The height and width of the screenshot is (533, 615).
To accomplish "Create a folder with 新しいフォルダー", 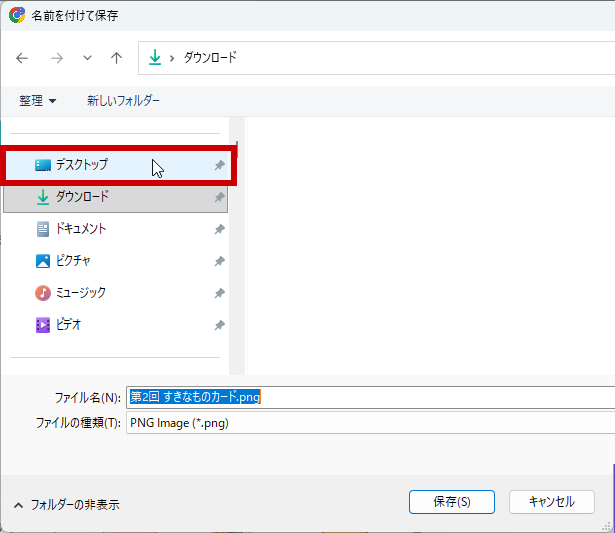I will tap(123, 101).
